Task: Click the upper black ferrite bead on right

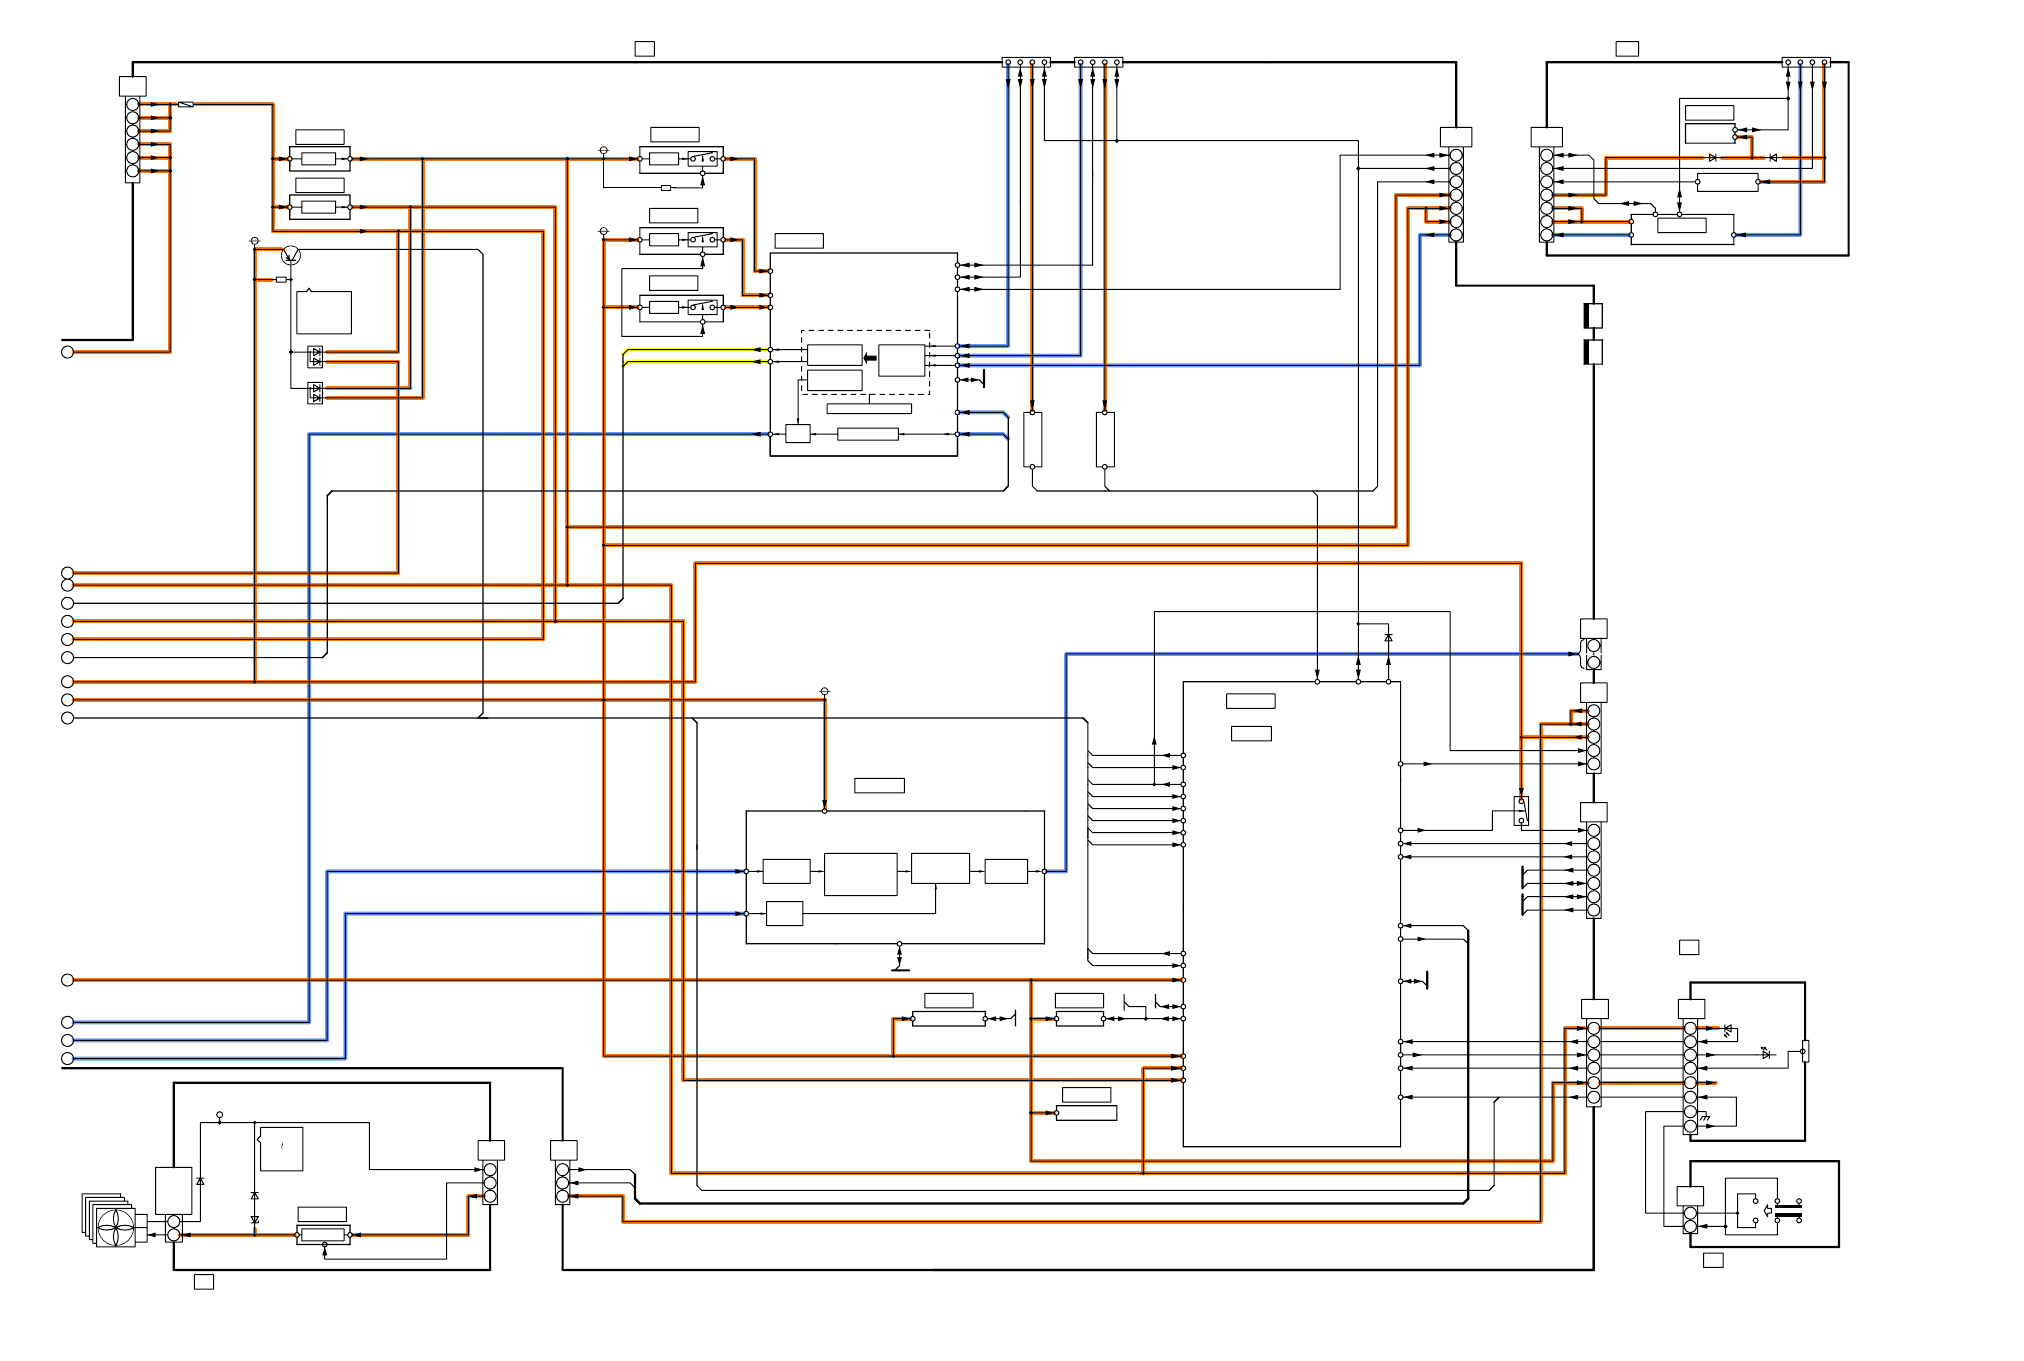Action: (1594, 316)
